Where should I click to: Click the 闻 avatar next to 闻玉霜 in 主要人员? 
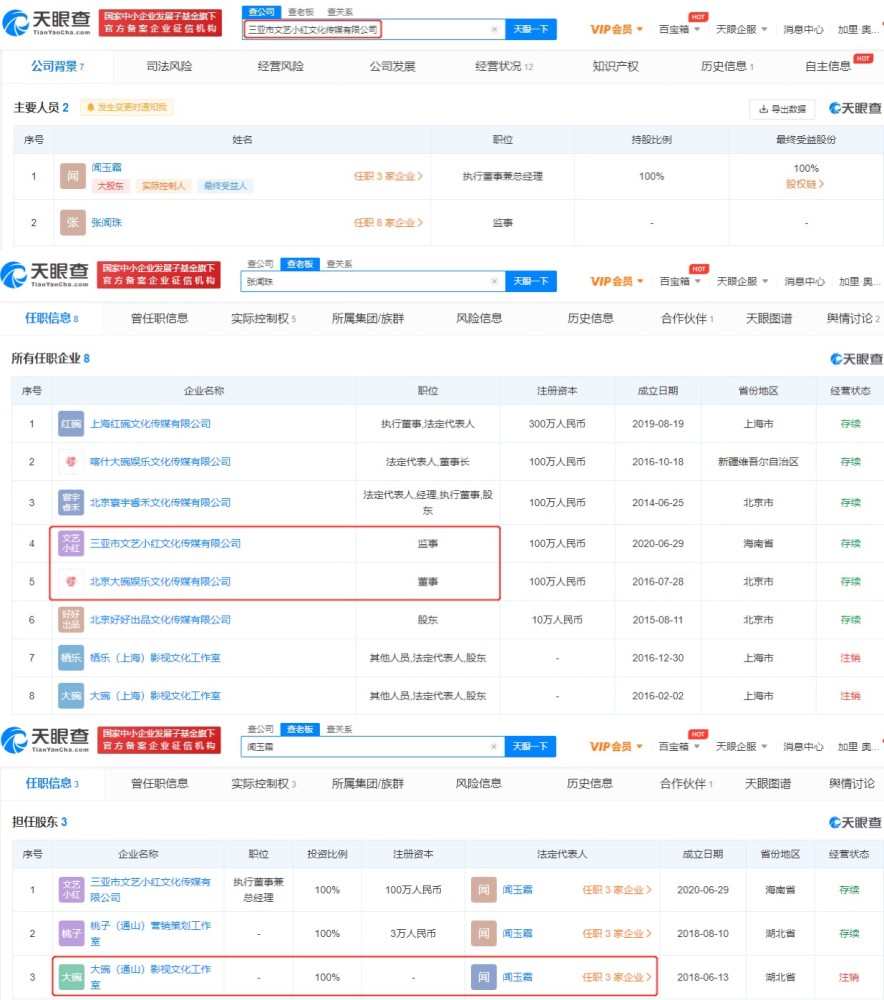pos(73,176)
